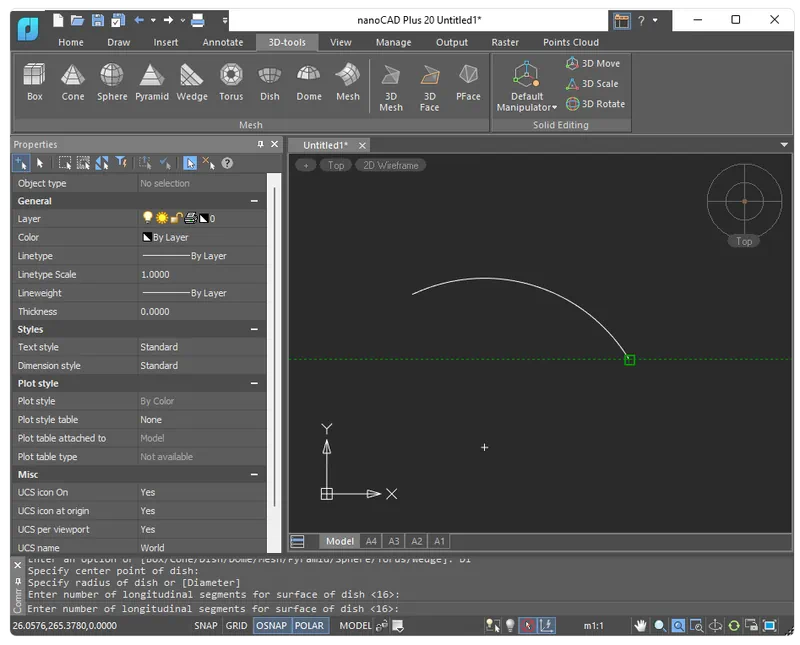This screenshot has height=645, width=800.
Task: Edit the Linetype Scale value field
Action: click(x=202, y=275)
